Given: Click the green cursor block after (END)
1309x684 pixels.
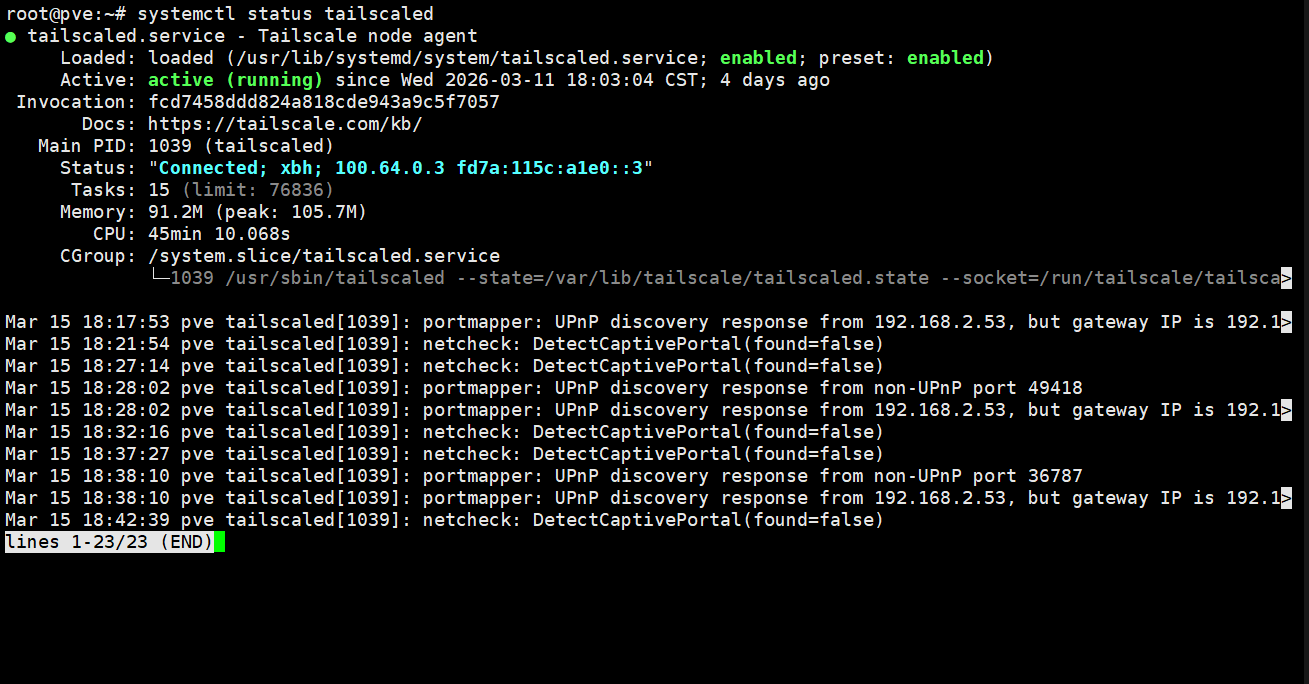Looking at the screenshot, I should click(x=219, y=542).
